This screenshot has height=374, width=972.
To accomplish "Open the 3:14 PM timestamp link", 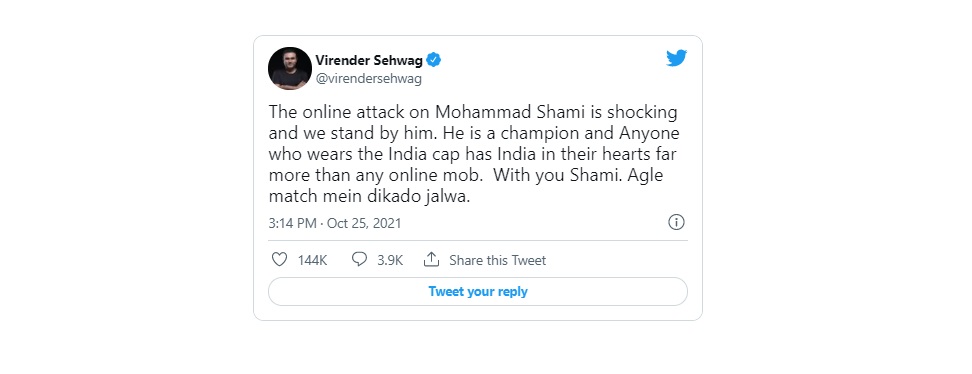I will [293, 223].
